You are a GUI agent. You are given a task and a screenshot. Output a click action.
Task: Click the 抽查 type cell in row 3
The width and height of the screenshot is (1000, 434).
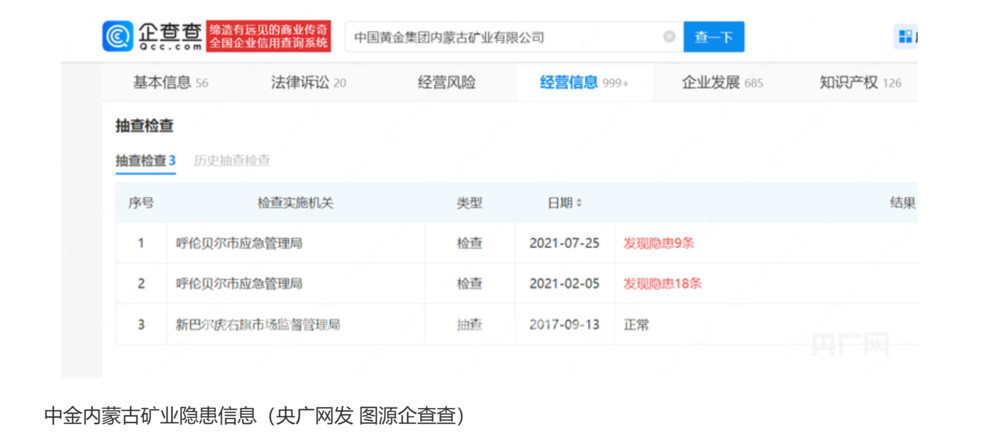click(x=469, y=324)
